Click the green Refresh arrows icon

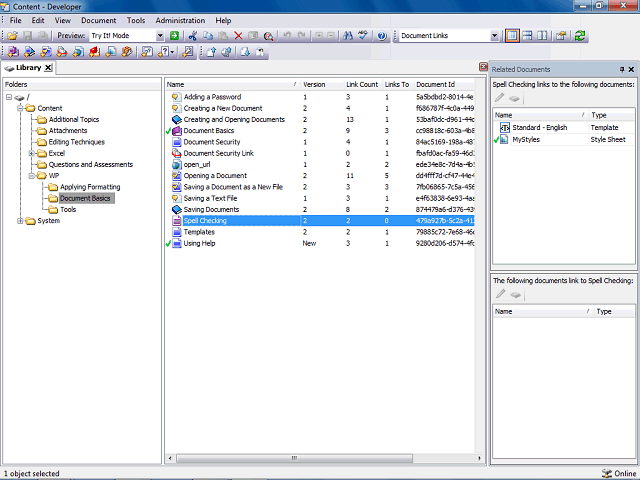click(580, 36)
